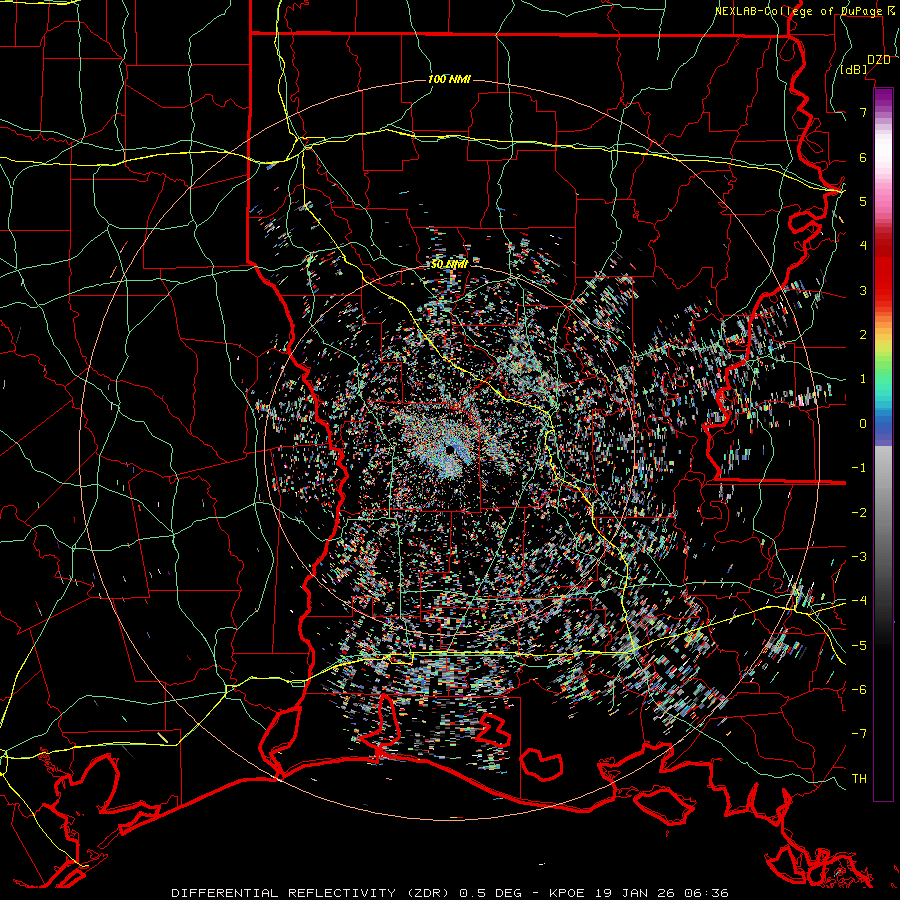The image size is (900, 900).
Task: Click the -5 dB value on the color scale
Action: point(859,646)
